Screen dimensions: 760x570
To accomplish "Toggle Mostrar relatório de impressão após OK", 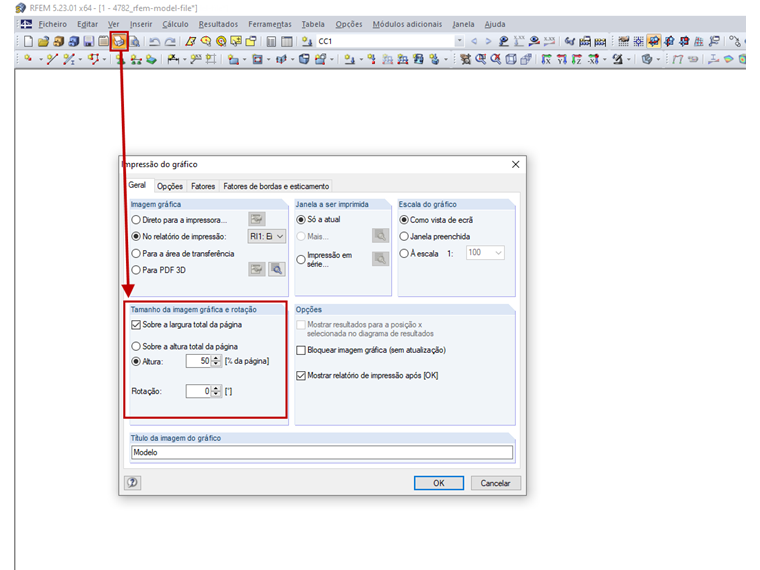I will [x=301, y=375].
